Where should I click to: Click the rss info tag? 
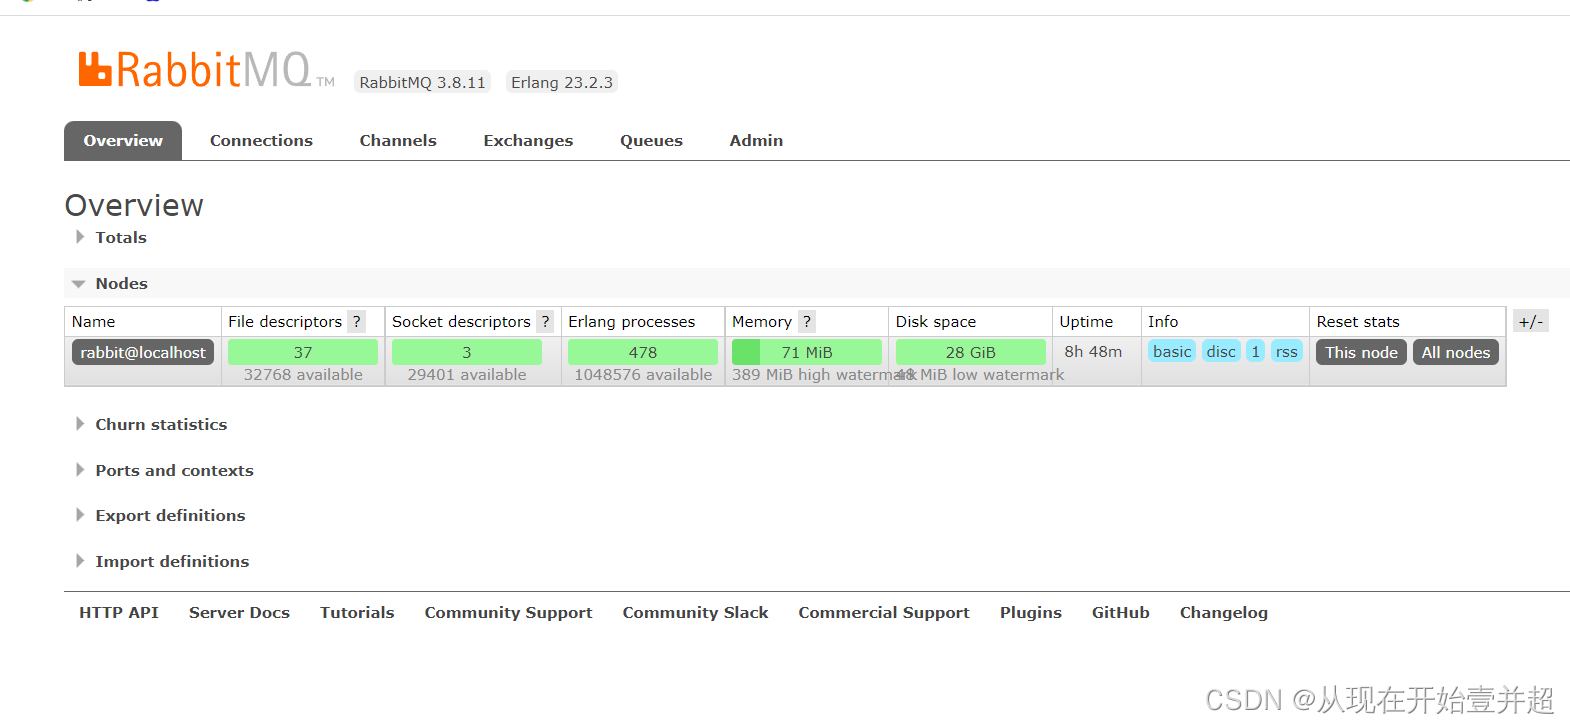1287,351
